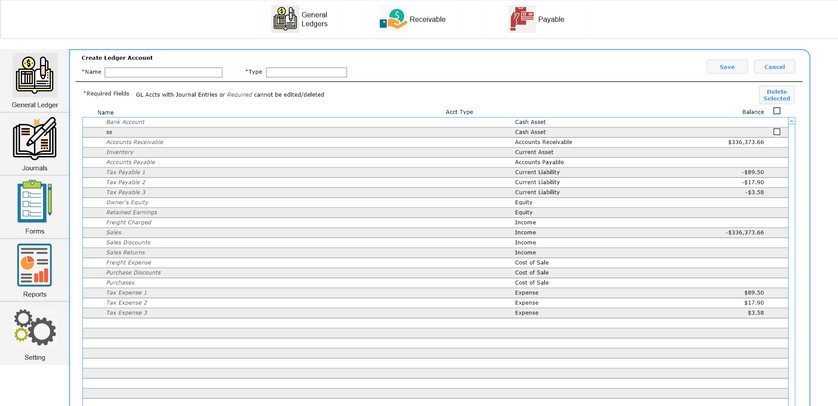Open the Payable module icon
This screenshot has width=838, height=406.
521,19
